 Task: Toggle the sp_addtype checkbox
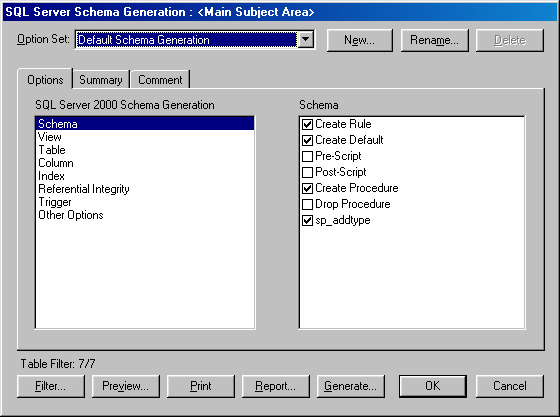click(307, 221)
